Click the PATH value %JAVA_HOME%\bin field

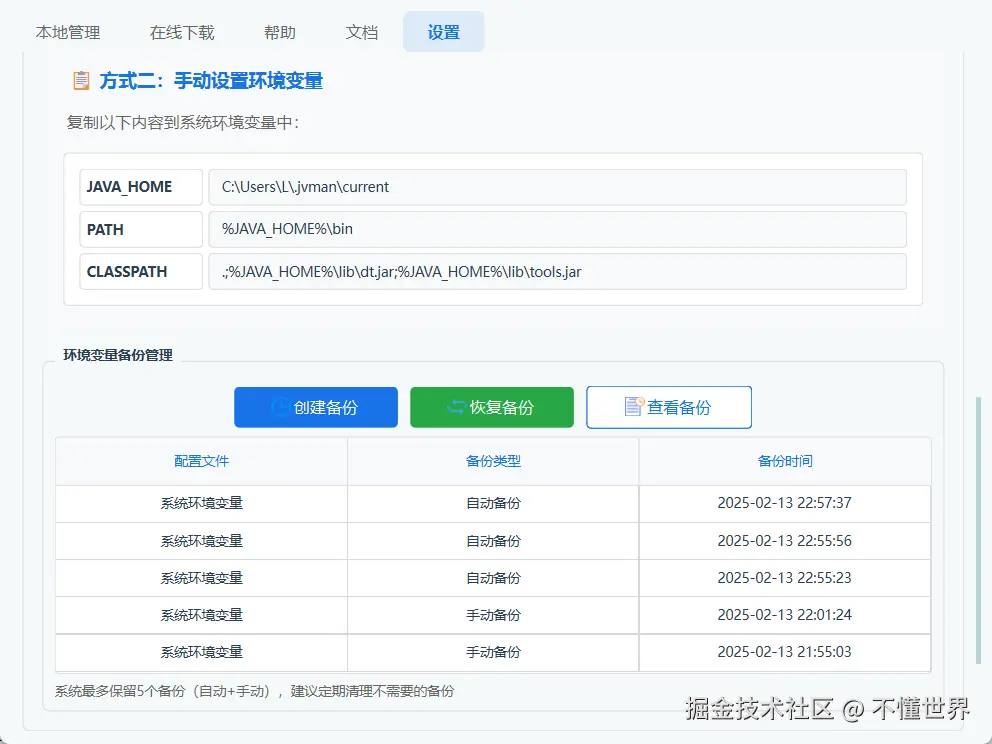click(557, 229)
